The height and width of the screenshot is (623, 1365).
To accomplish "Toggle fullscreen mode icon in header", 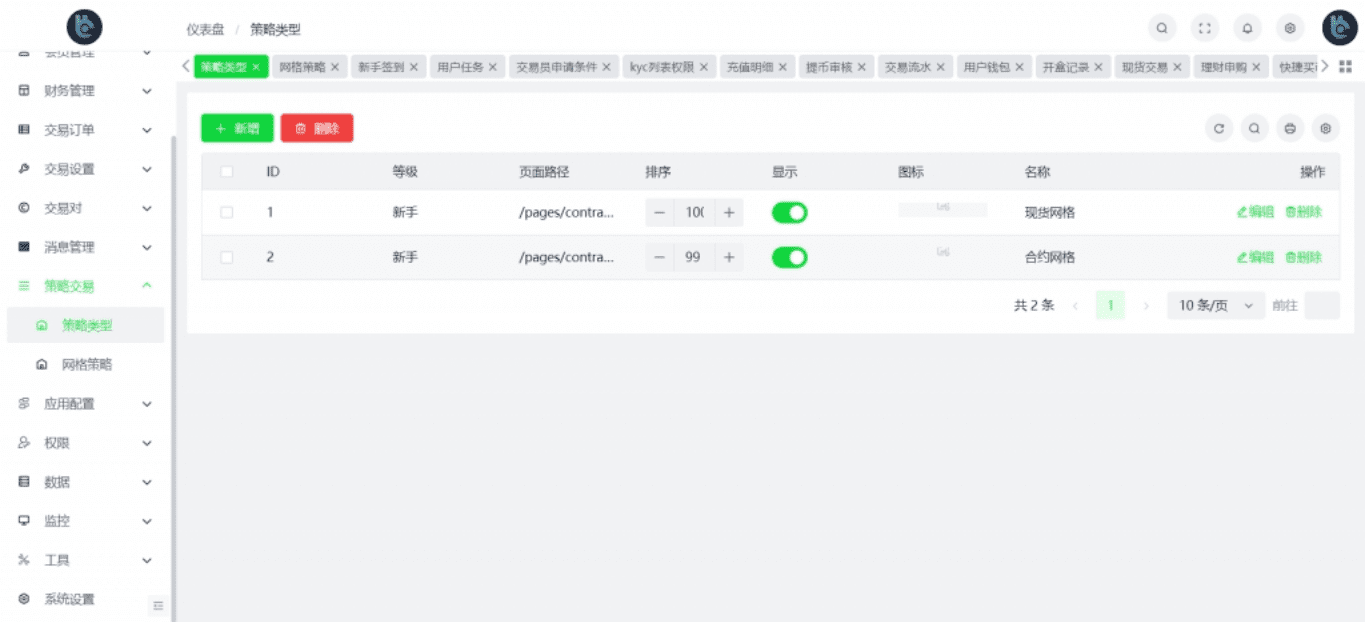I will coord(1204,28).
